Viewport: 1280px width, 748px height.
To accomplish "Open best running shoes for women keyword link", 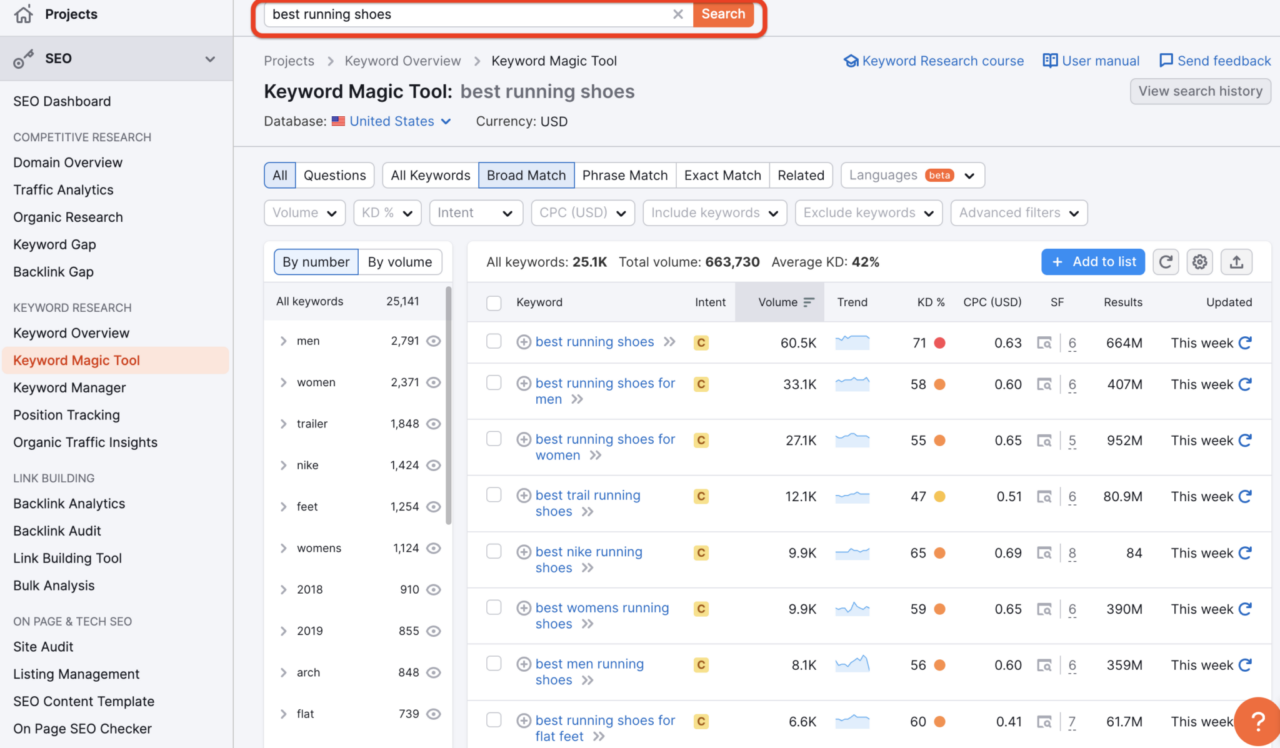I will pyautogui.click(x=605, y=447).
